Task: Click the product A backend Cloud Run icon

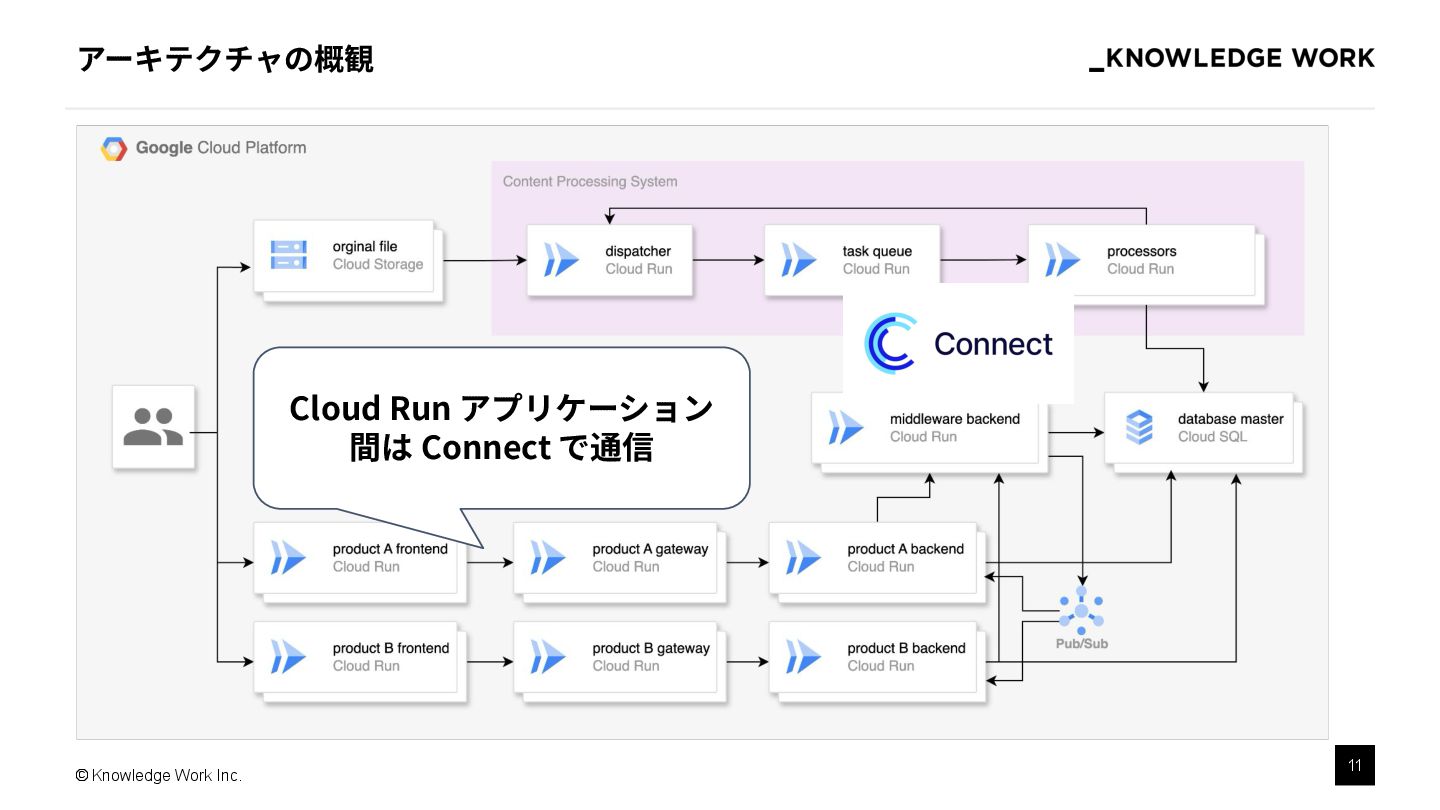Action: (x=803, y=558)
